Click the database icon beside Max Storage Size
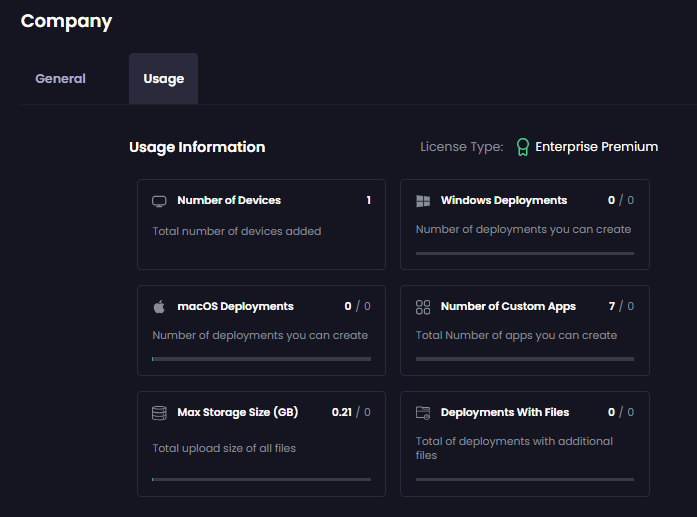The image size is (697, 517). (x=159, y=413)
